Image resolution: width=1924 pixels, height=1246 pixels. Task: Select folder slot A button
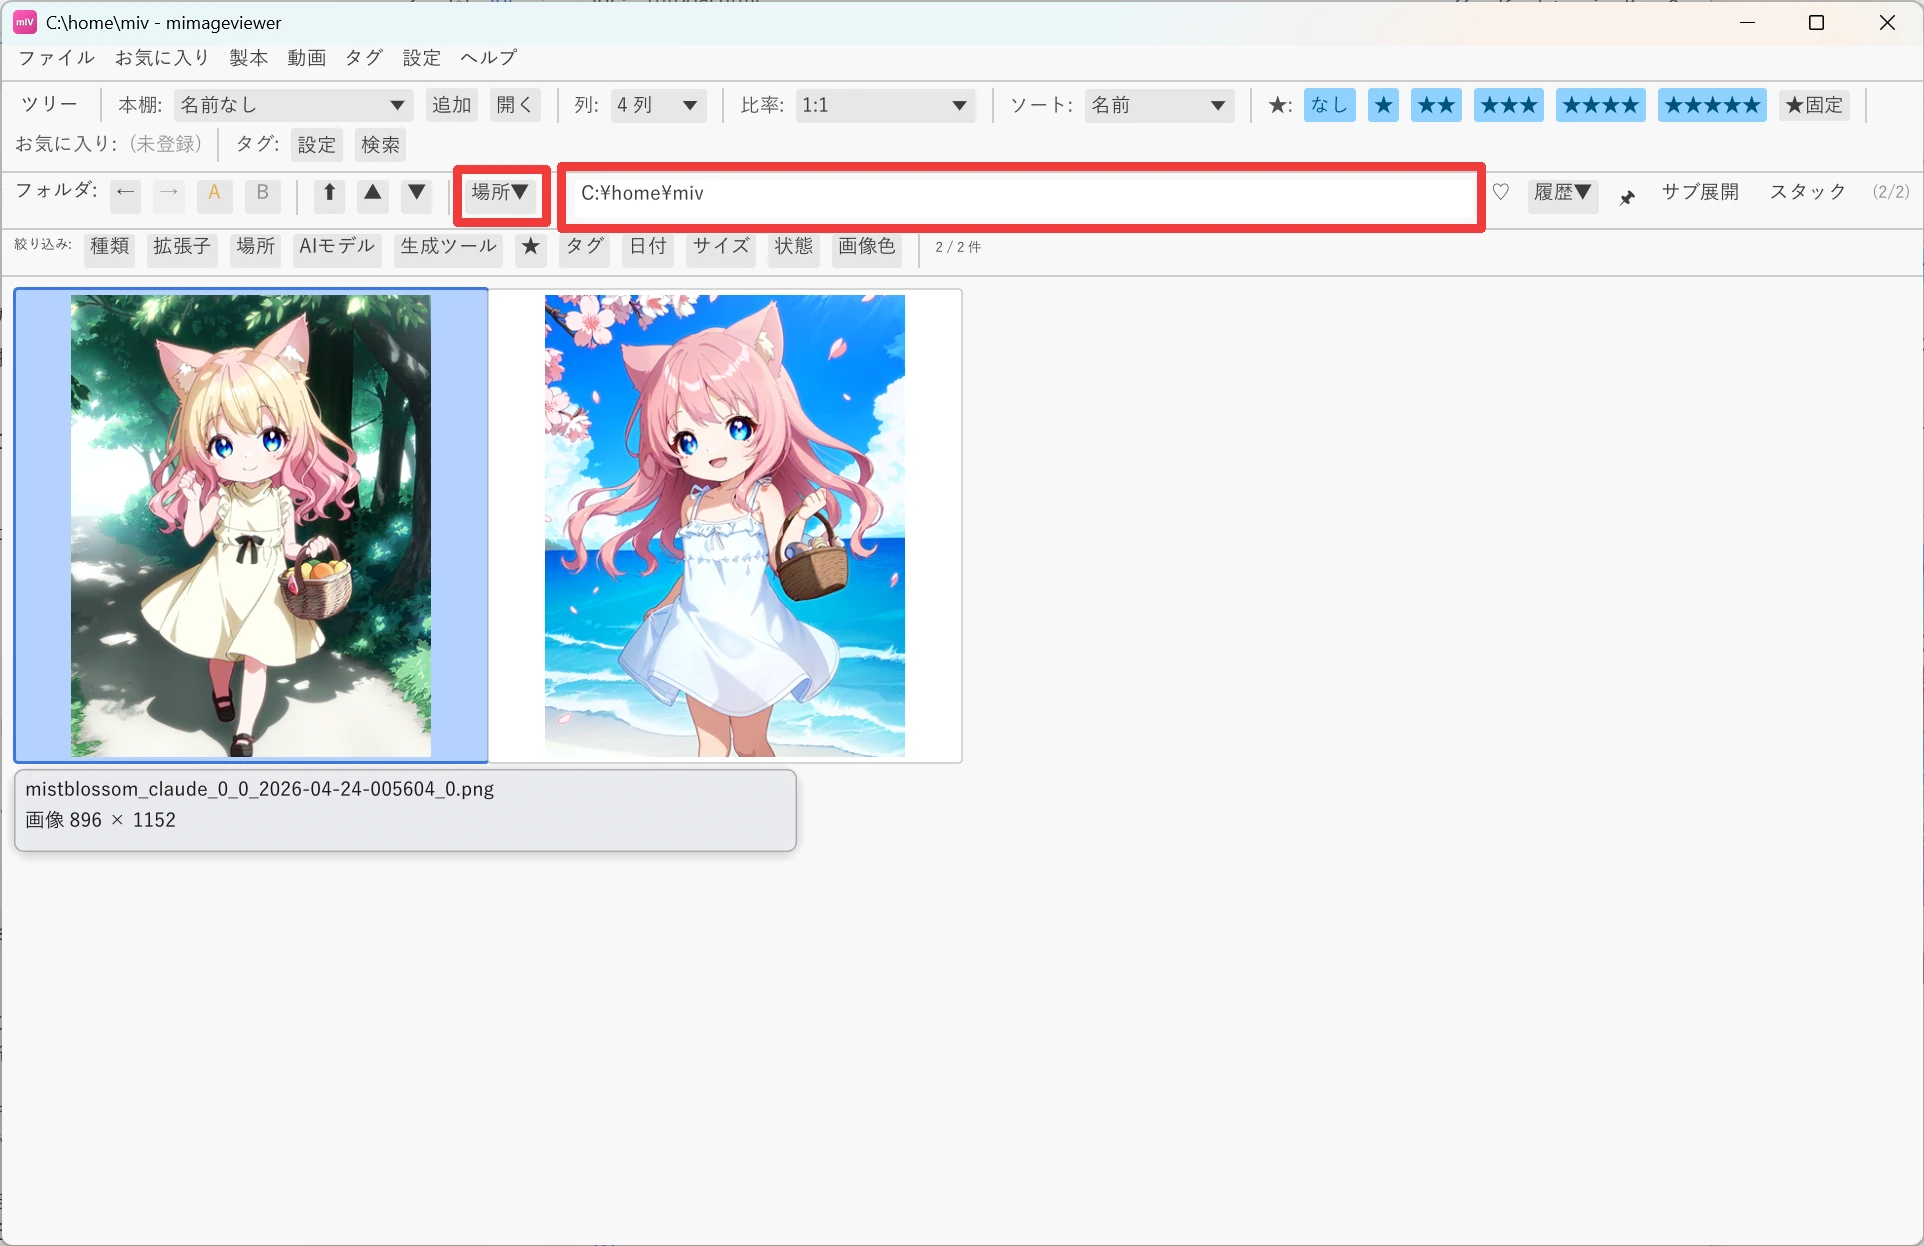214,193
